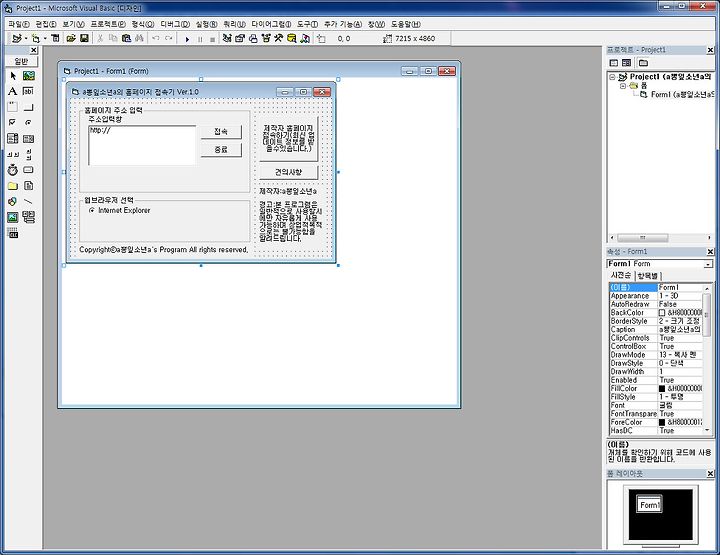Collapse Project1 tree node
The width and height of the screenshot is (720, 555).
point(612,77)
